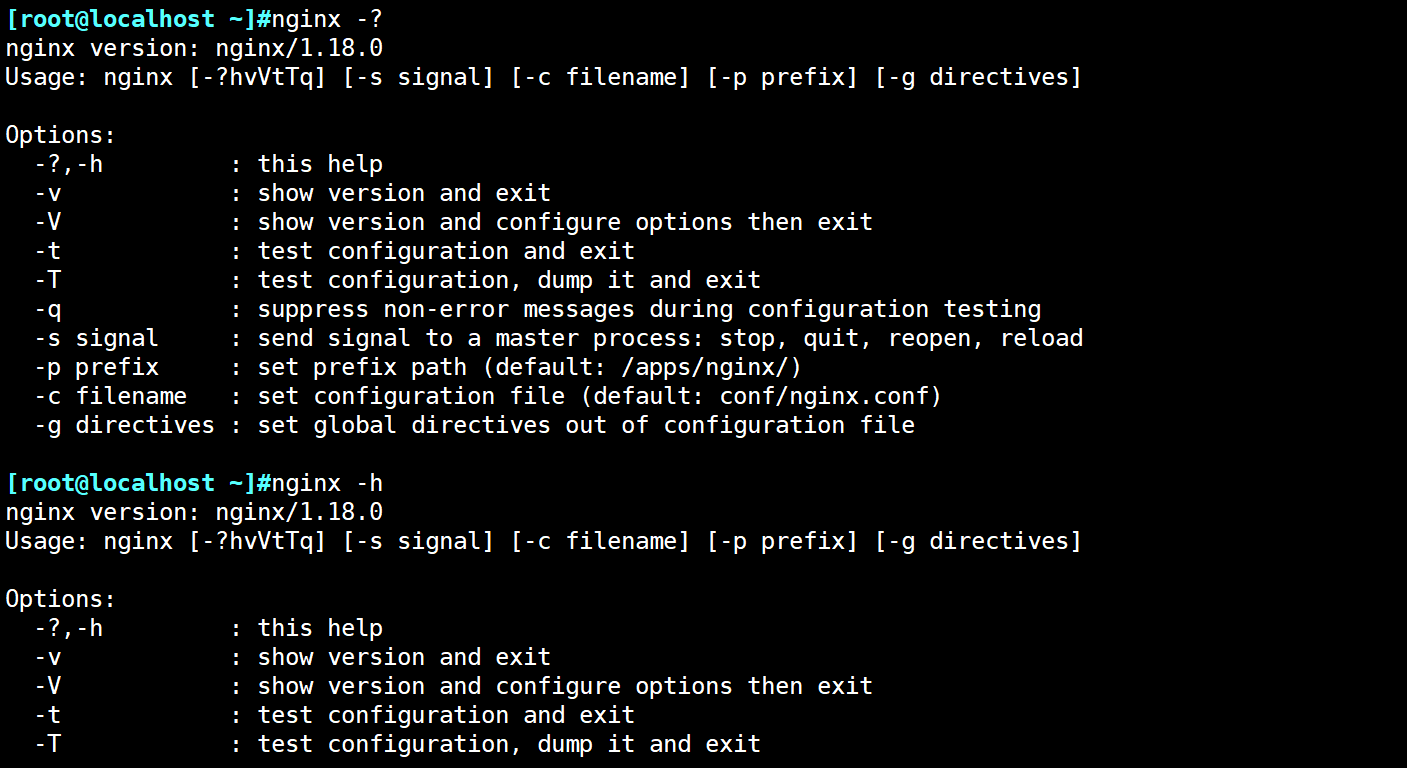The height and width of the screenshot is (768, 1407).
Task: Click the "-q" option flag
Action: pos(48,309)
